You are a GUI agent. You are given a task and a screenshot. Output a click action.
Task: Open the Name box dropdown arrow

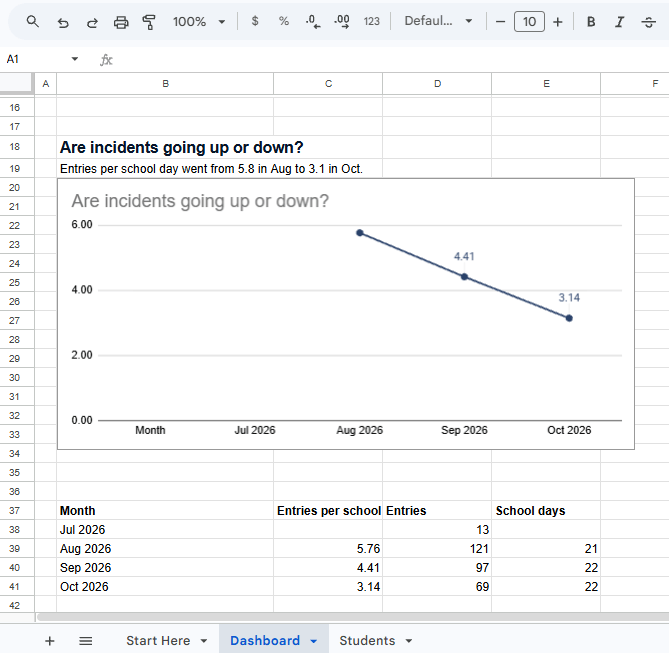point(75,59)
